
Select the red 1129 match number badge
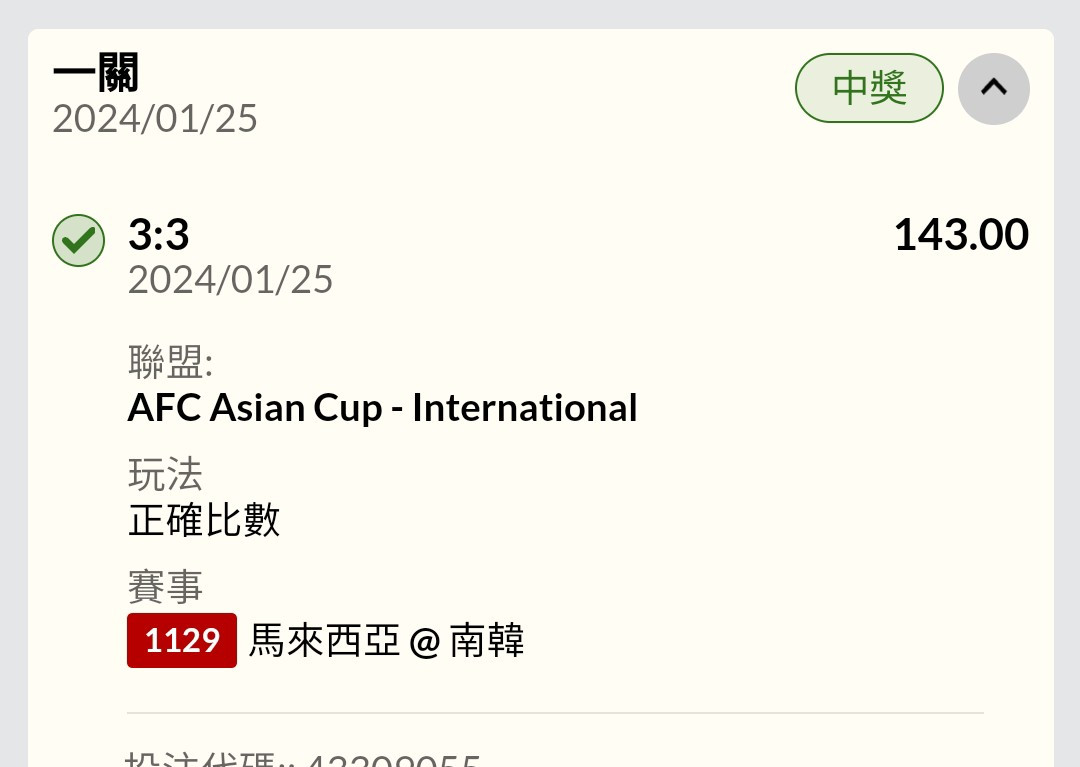(182, 640)
